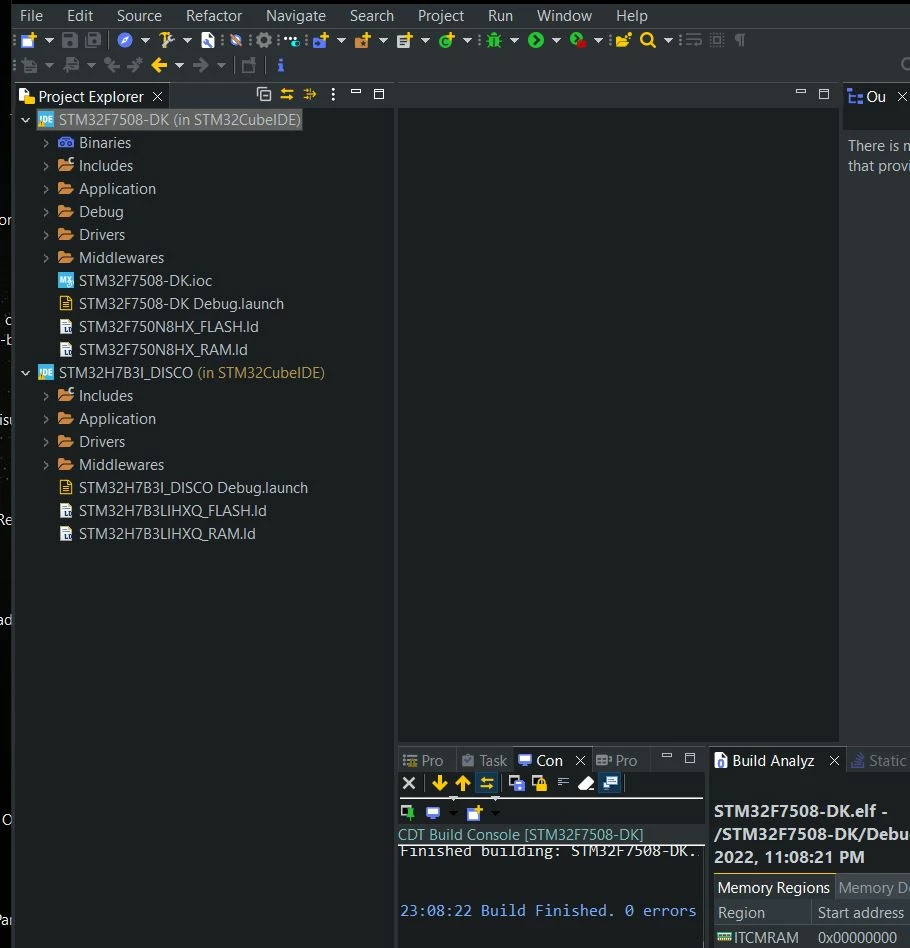Expand the Debug folder
Viewport: 910px width, 948px height.
pyautogui.click(x=46, y=212)
